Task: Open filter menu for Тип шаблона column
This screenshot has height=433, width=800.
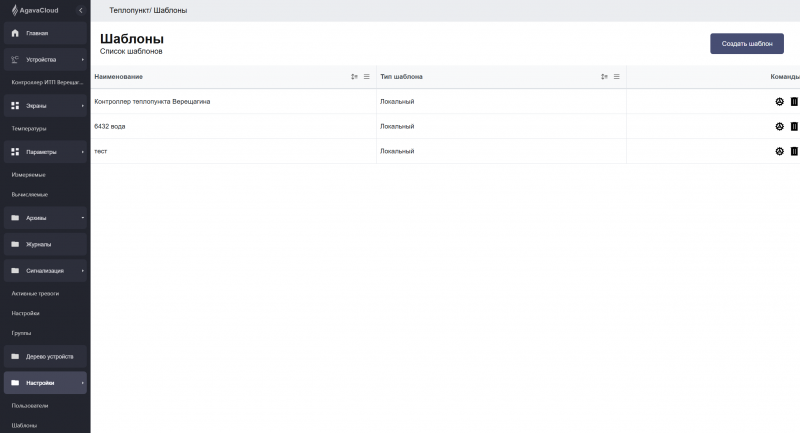Action: 617,77
